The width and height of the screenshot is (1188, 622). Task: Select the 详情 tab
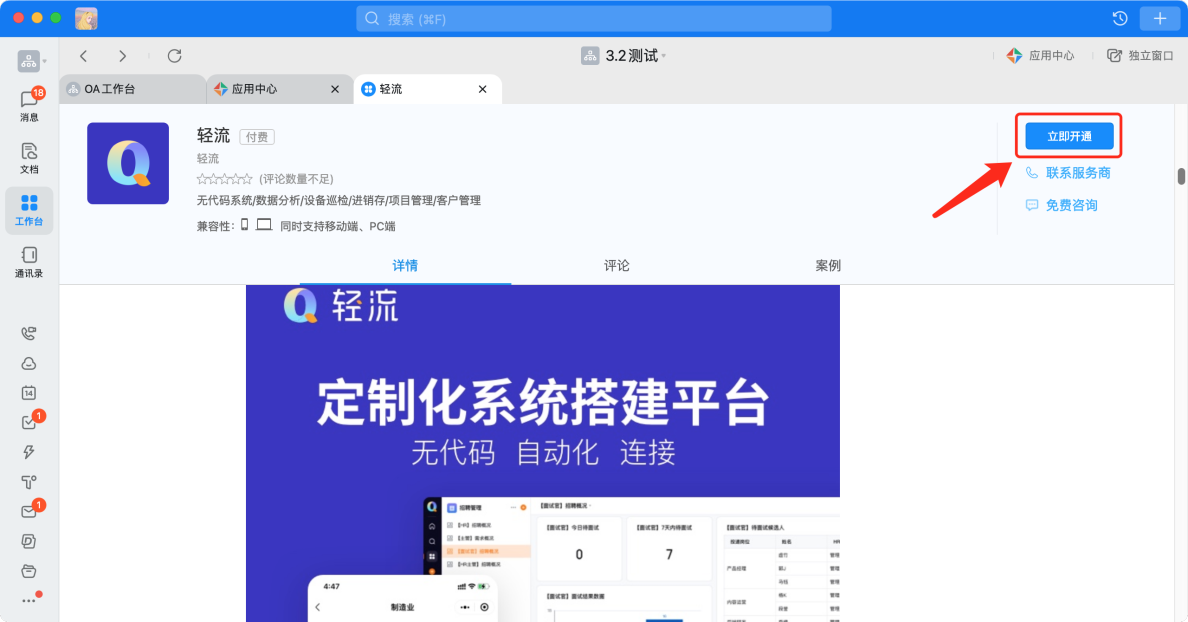click(x=405, y=265)
